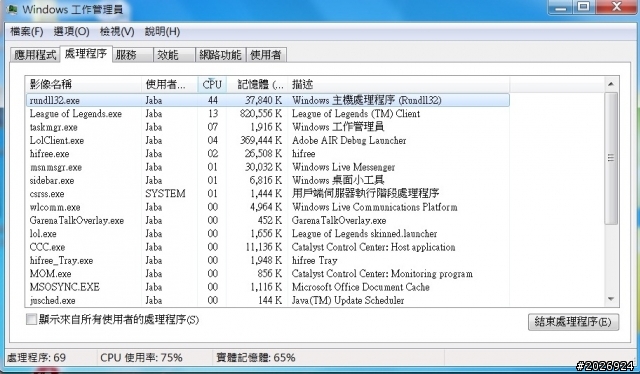
Task: Close the Task Manager window
Action: pos(616,7)
